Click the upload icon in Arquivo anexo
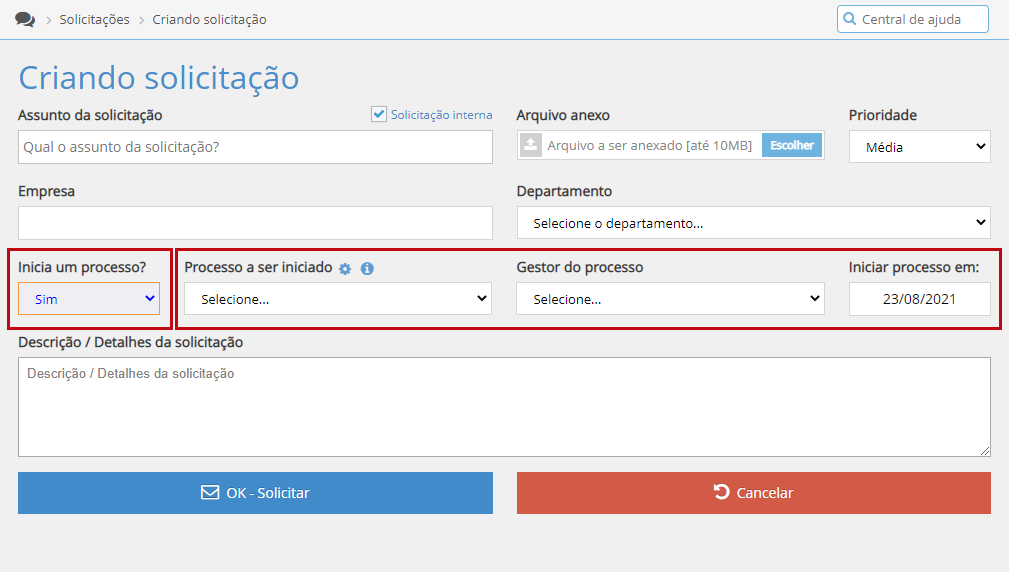The width and height of the screenshot is (1009, 572). click(530, 146)
